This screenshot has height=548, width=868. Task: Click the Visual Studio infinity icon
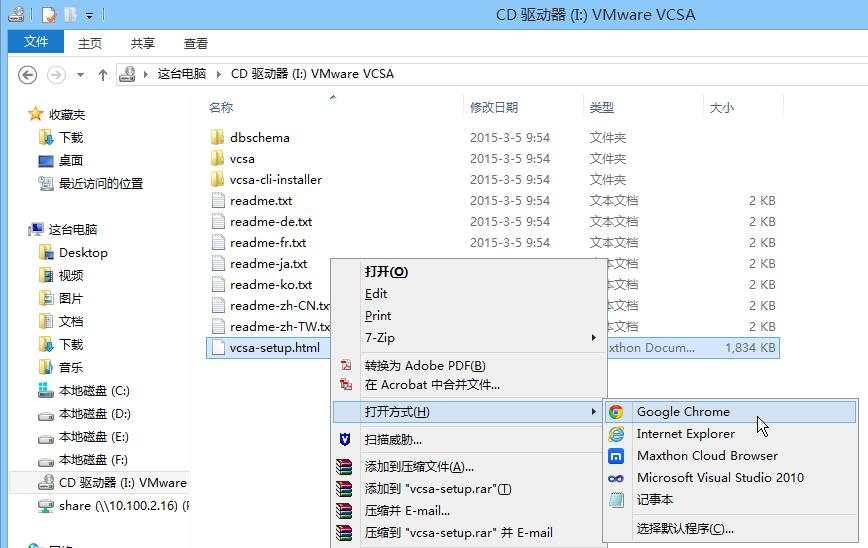[x=616, y=478]
